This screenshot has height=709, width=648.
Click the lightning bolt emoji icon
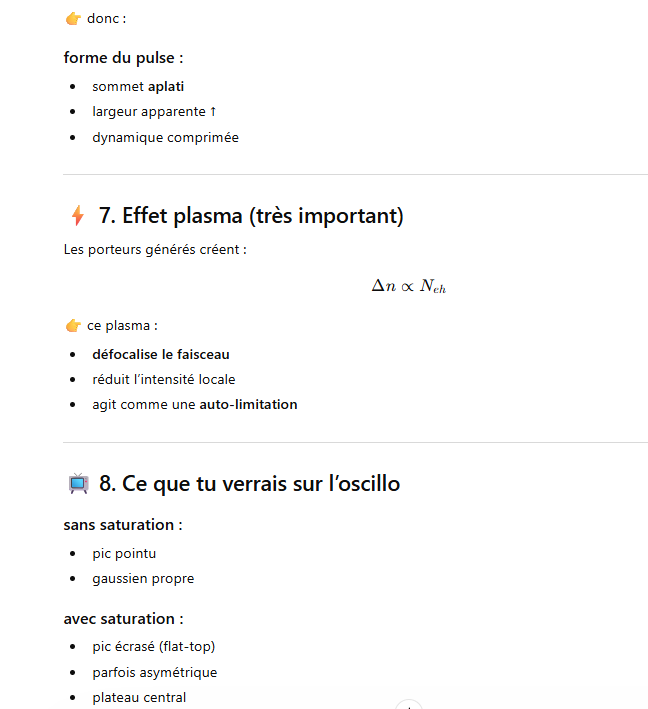click(x=78, y=216)
